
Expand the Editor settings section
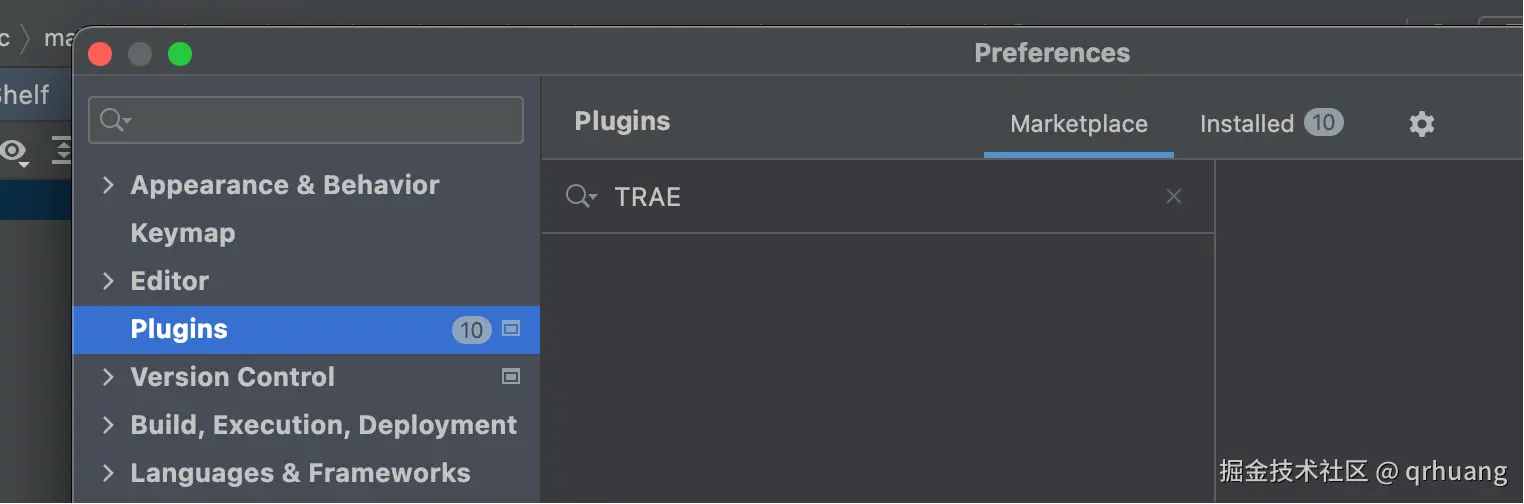click(x=109, y=281)
